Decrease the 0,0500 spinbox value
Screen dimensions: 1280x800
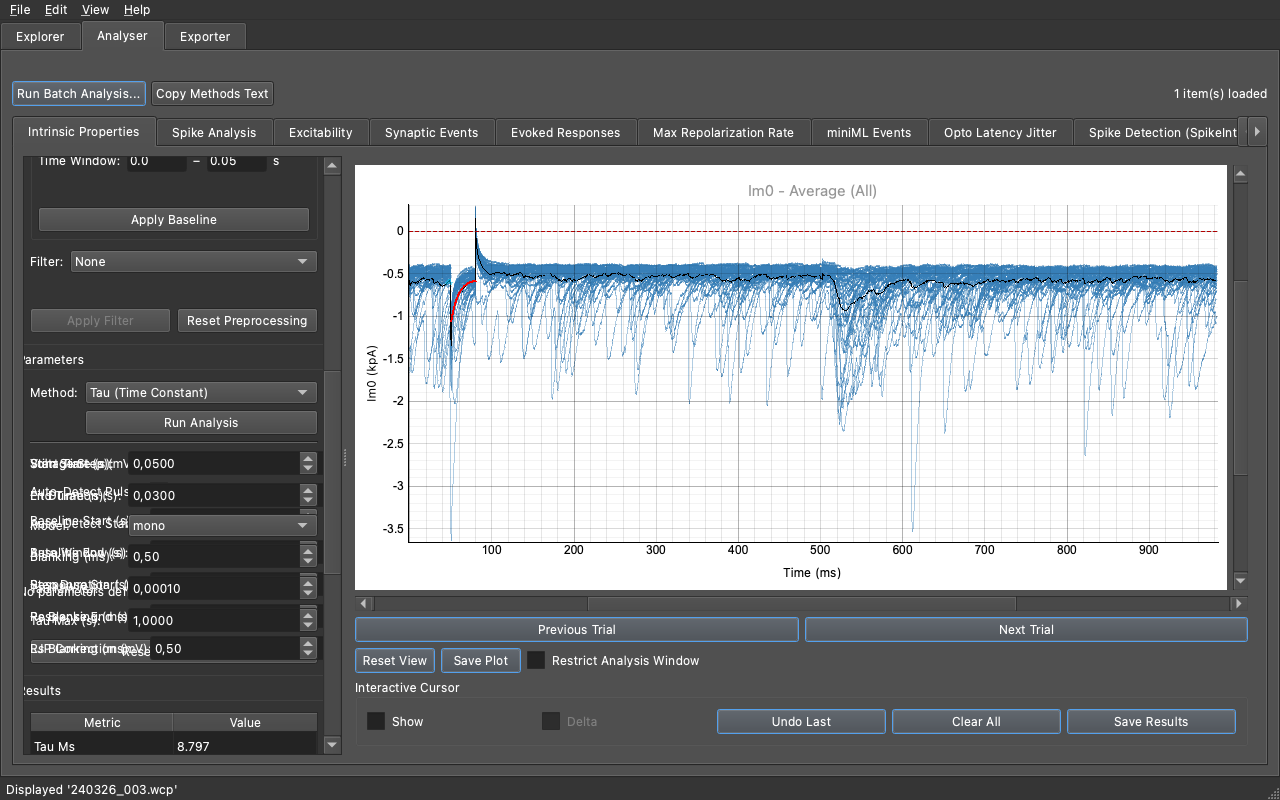click(x=308, y=469)
